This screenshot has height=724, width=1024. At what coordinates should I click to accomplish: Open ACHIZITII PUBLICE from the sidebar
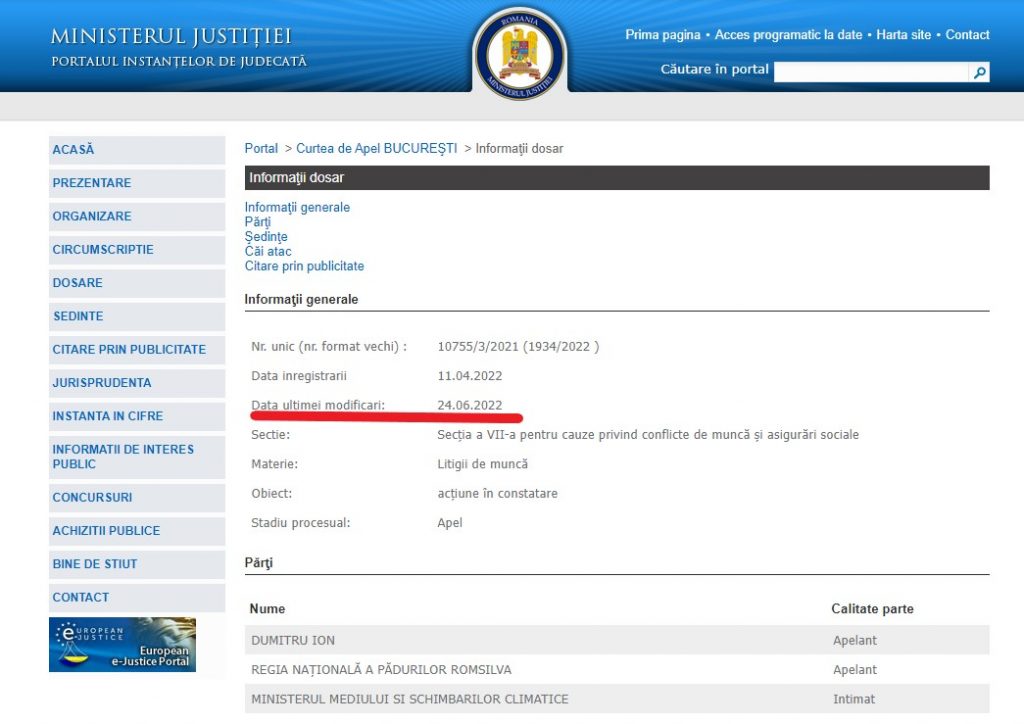(x=106, y=531)
